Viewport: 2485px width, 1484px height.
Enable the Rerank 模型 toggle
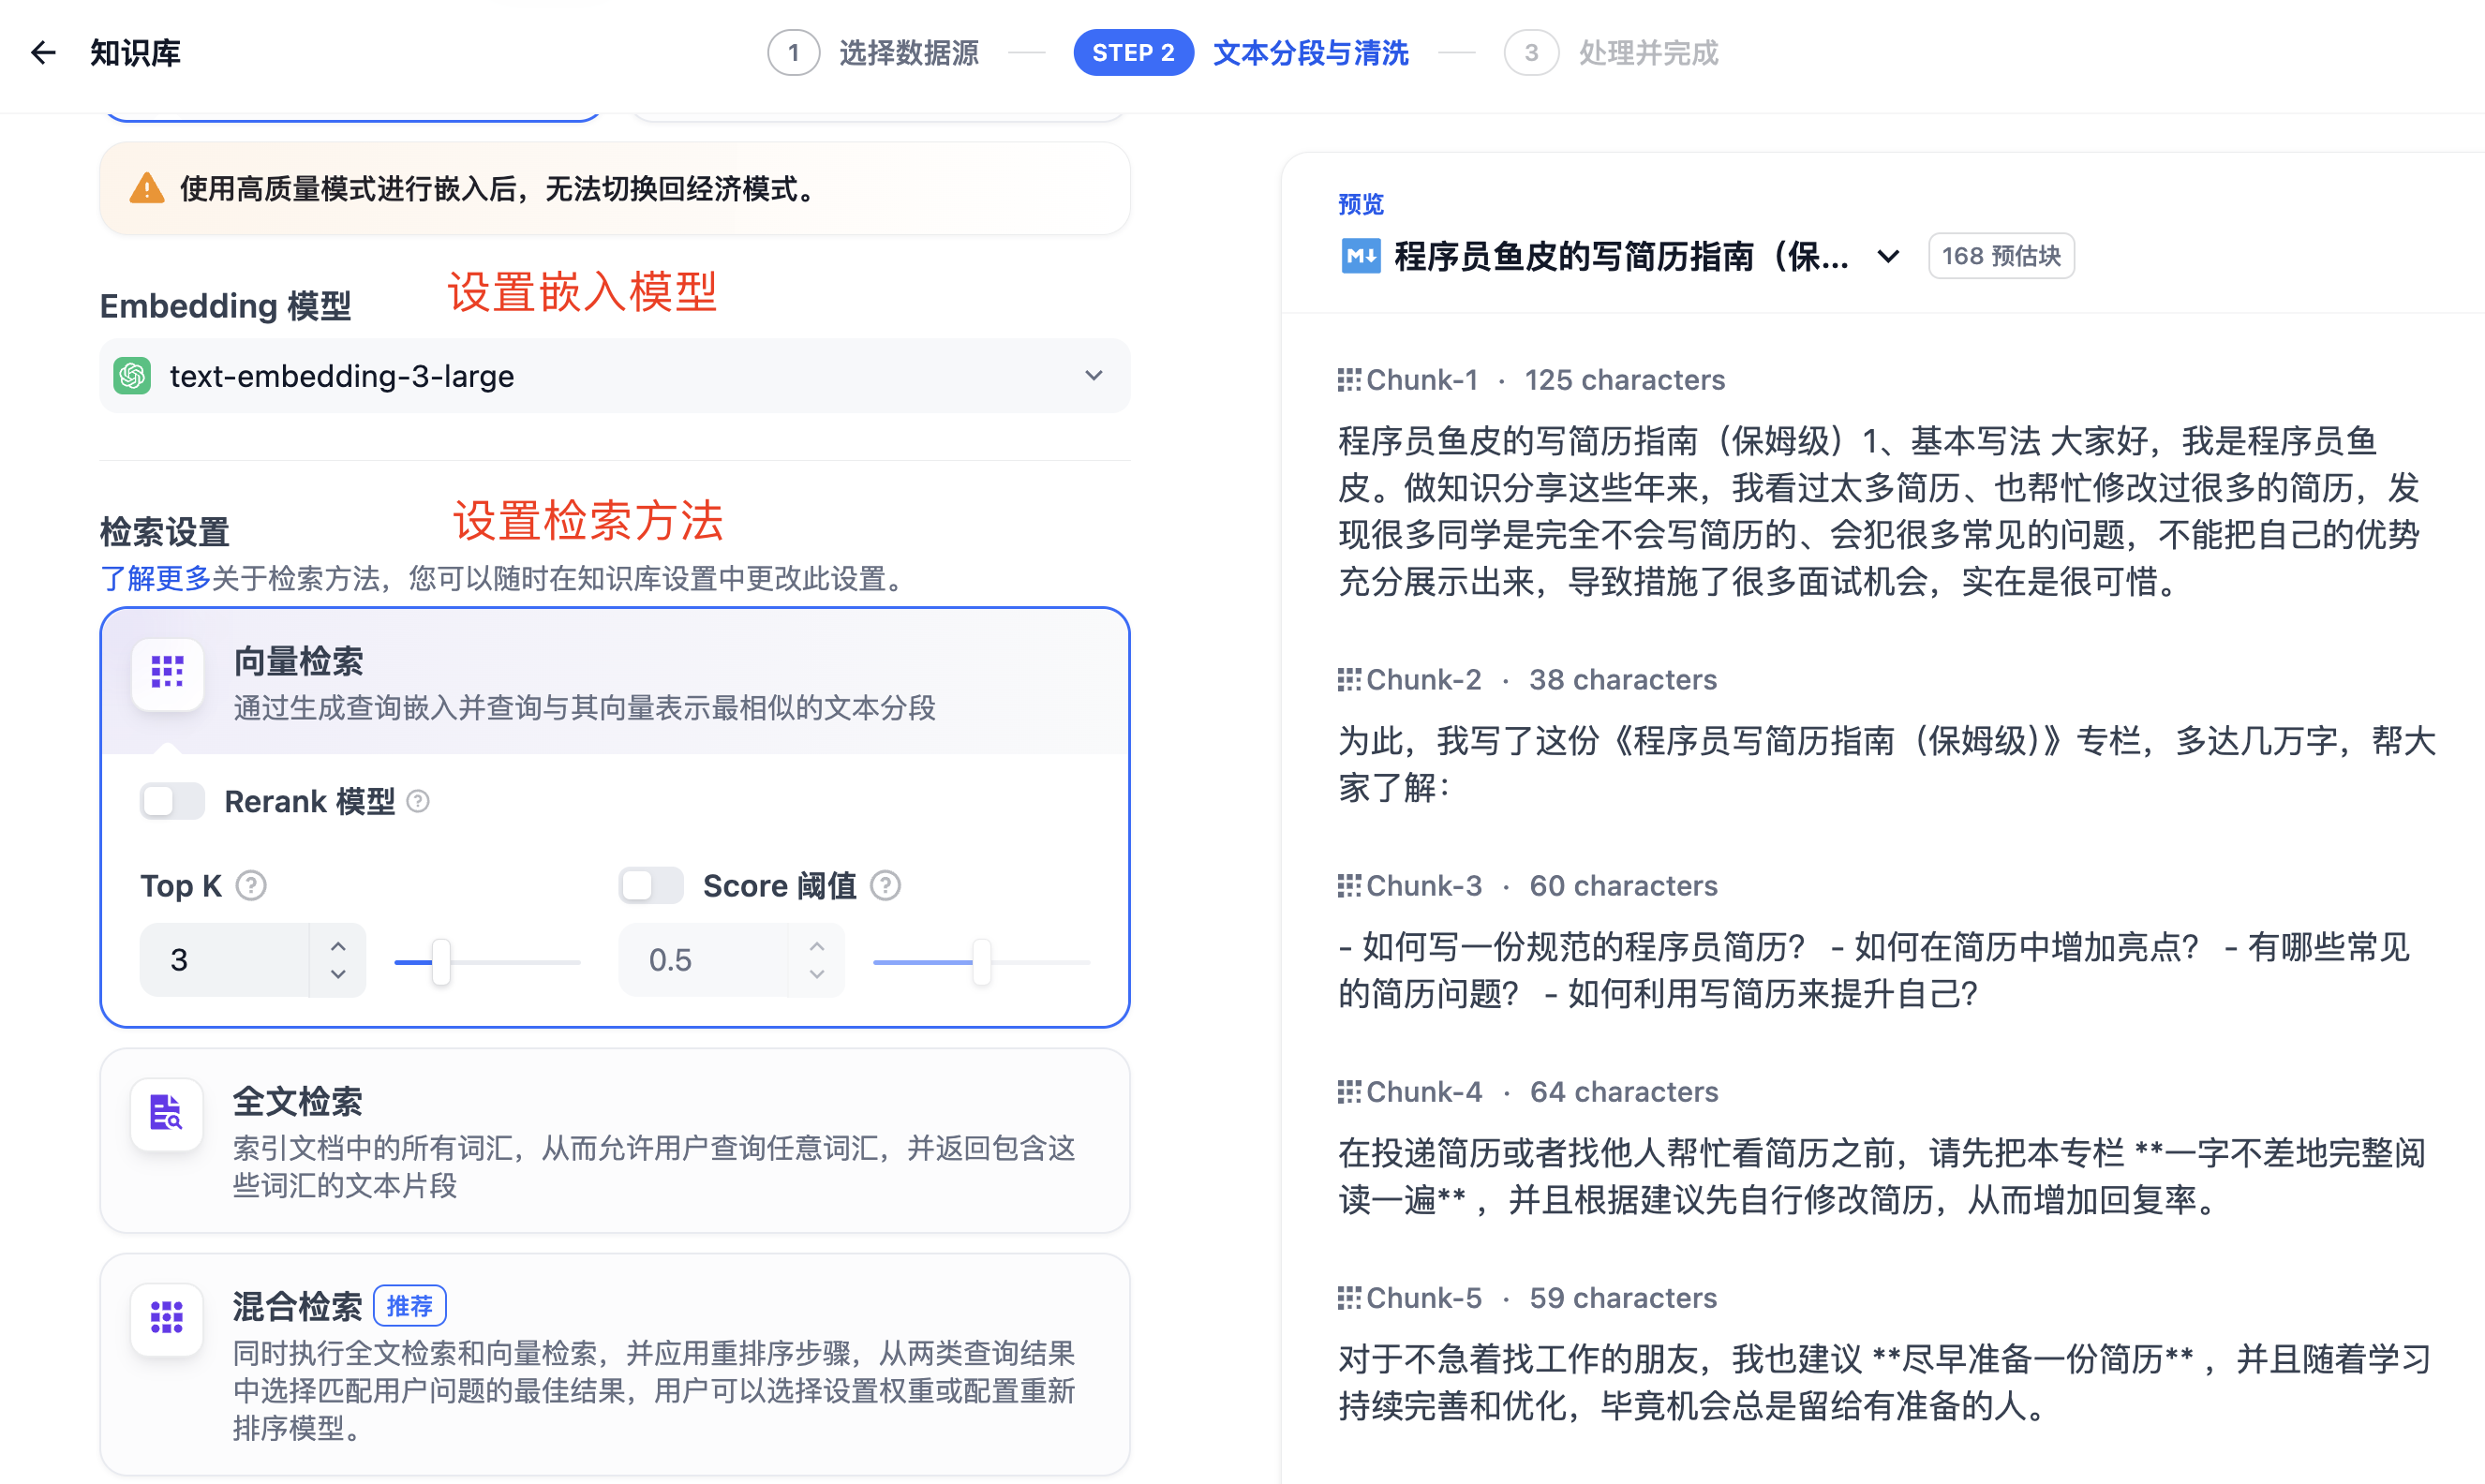point(172,801)
